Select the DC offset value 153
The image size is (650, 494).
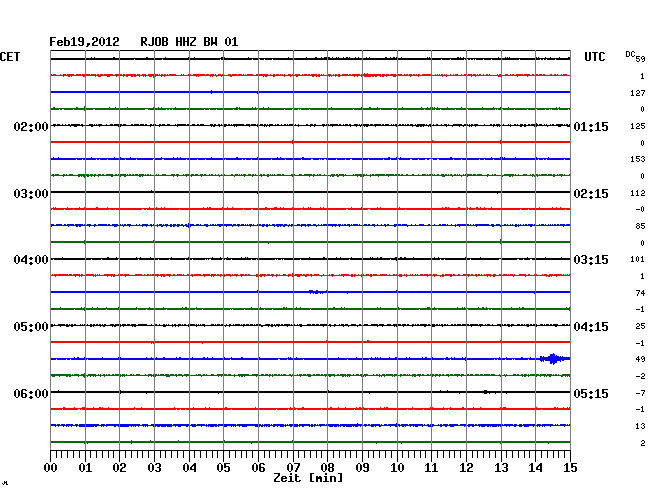[638, 159]
